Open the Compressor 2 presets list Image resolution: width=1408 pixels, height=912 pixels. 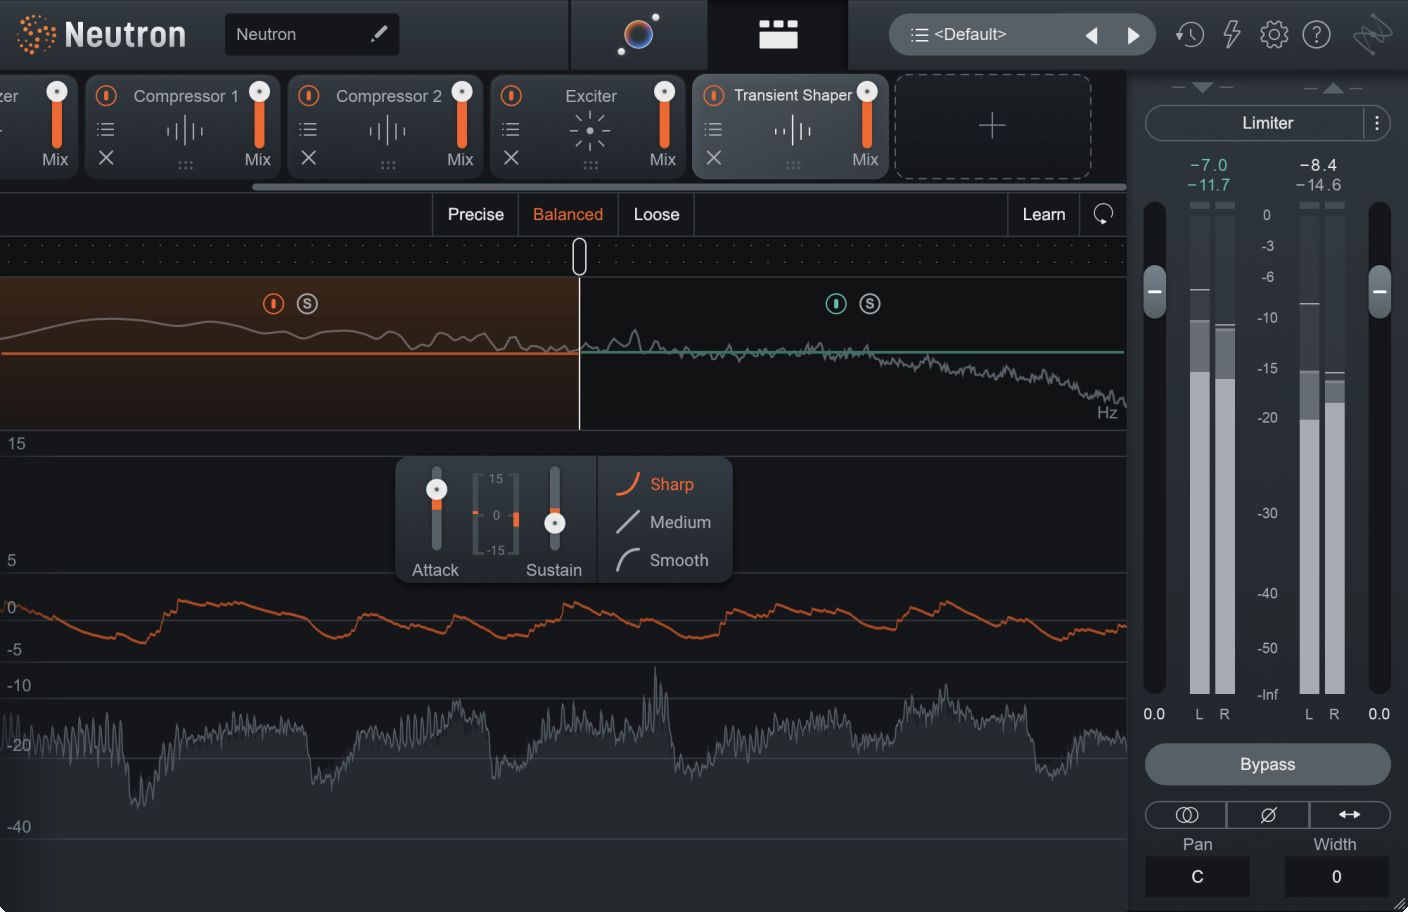tap(309, 129)
